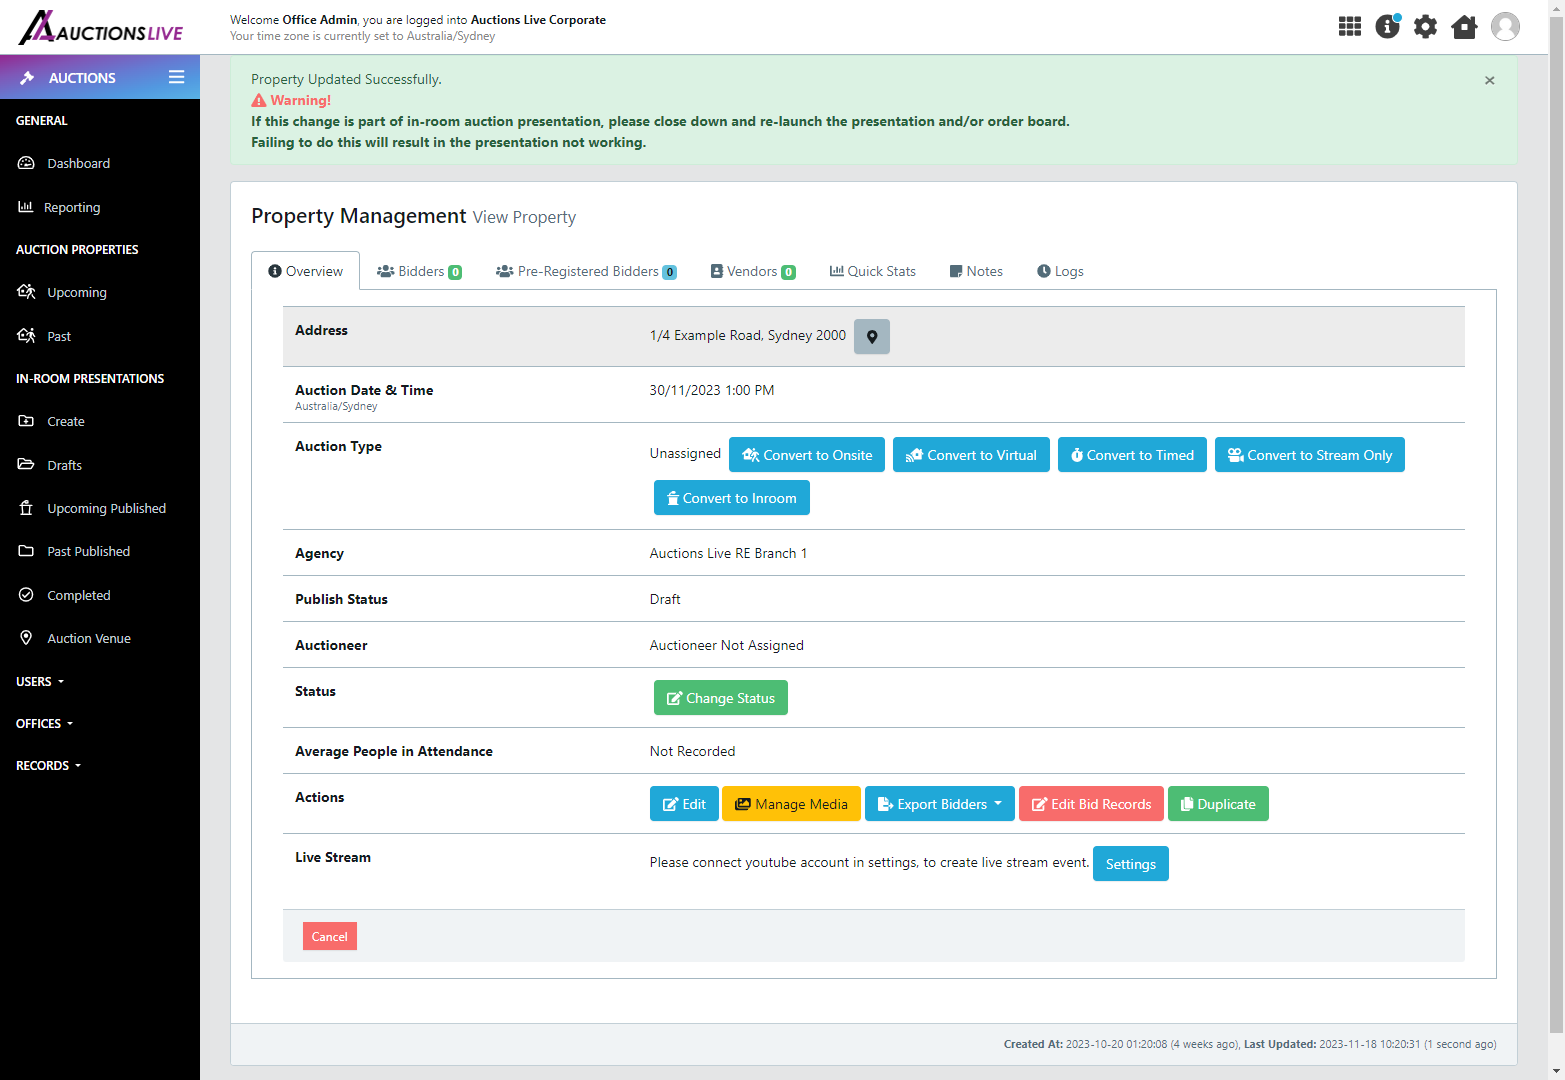Click Convert to Virtual button
The height and width of the screenshot is (1080, 1565).
[971, 455]
